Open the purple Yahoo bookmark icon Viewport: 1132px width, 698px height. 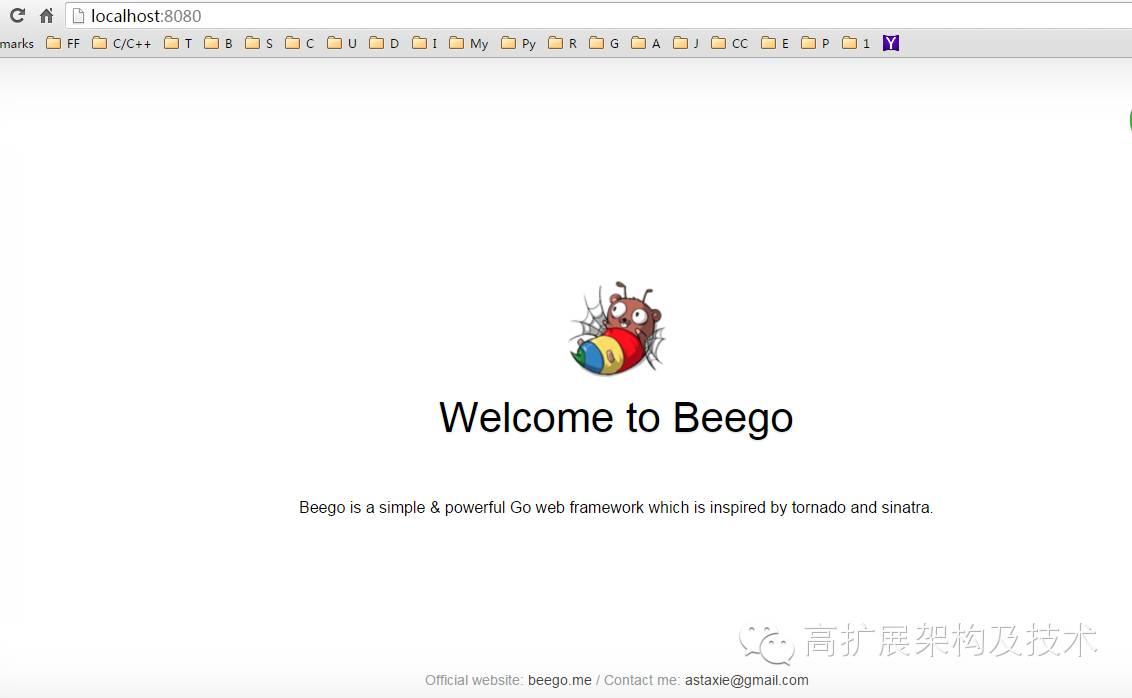(x=891, y=43)
